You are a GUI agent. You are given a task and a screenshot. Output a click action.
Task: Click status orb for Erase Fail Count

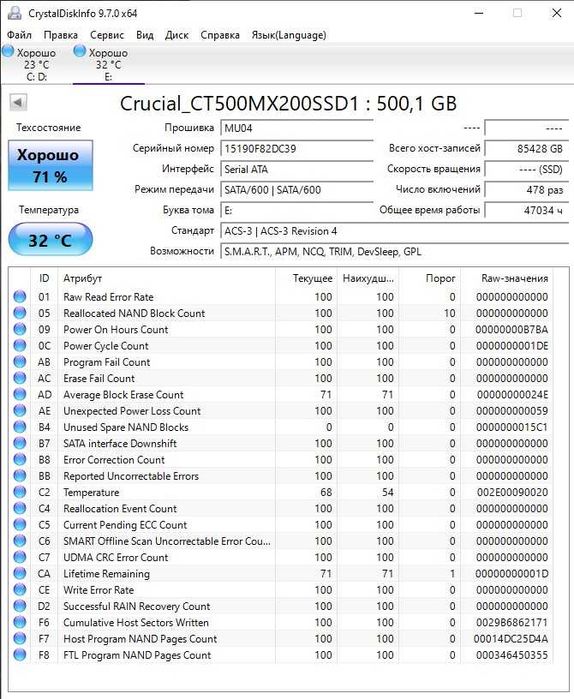coord(20,378)
